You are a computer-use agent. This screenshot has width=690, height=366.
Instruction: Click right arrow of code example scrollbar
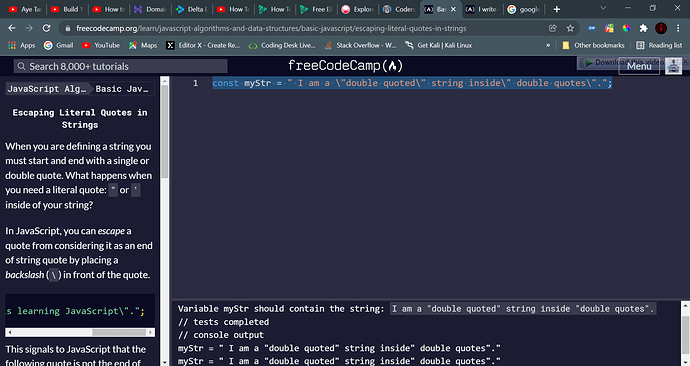(x=150, y=332)
